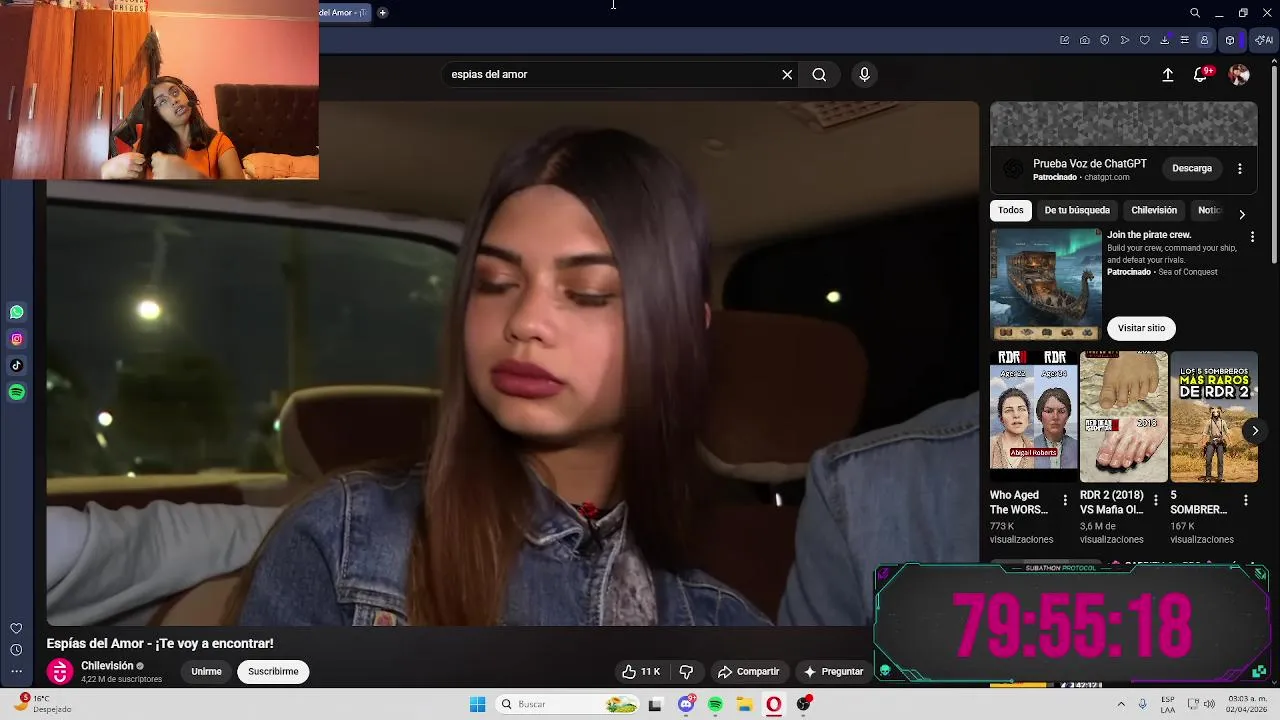Open TikTok in Opera sidebar
Screen dimensions: 1280x720
point(16,366)
